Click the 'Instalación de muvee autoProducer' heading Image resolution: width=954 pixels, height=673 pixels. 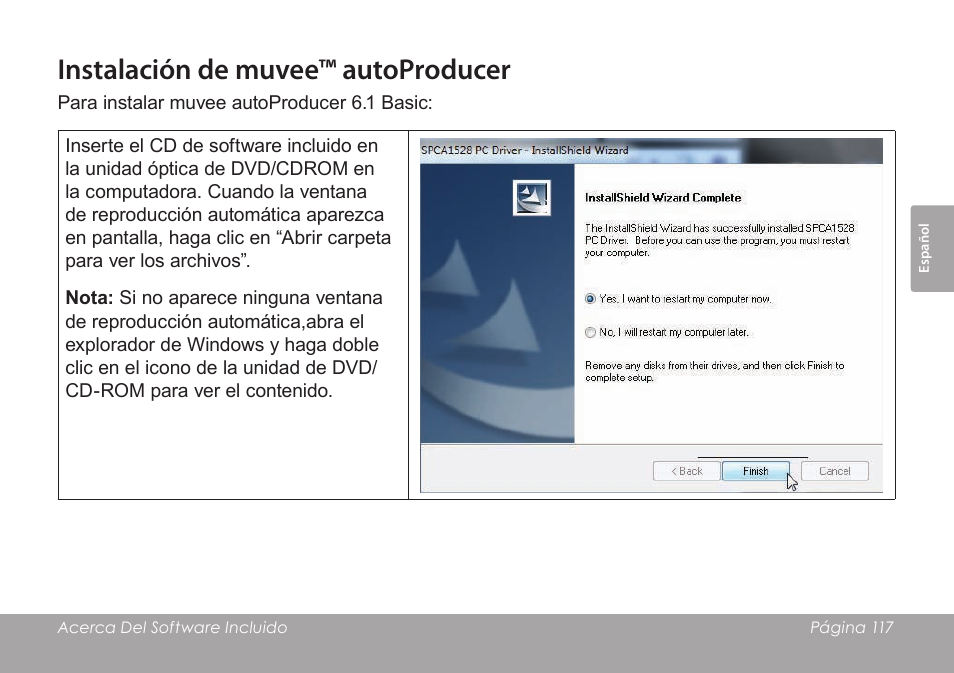click(284, 69)
